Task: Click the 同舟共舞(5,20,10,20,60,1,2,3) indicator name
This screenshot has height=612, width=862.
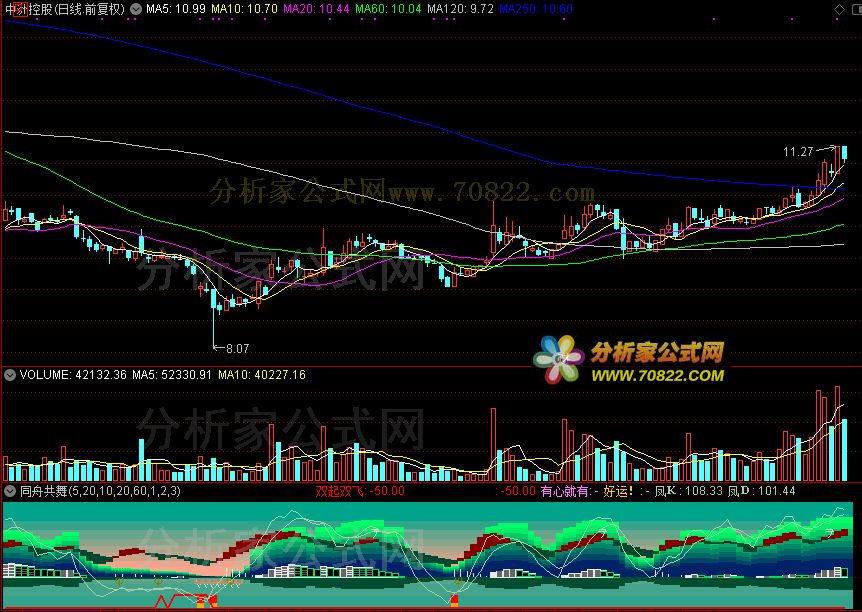Action: coord(100,491)
